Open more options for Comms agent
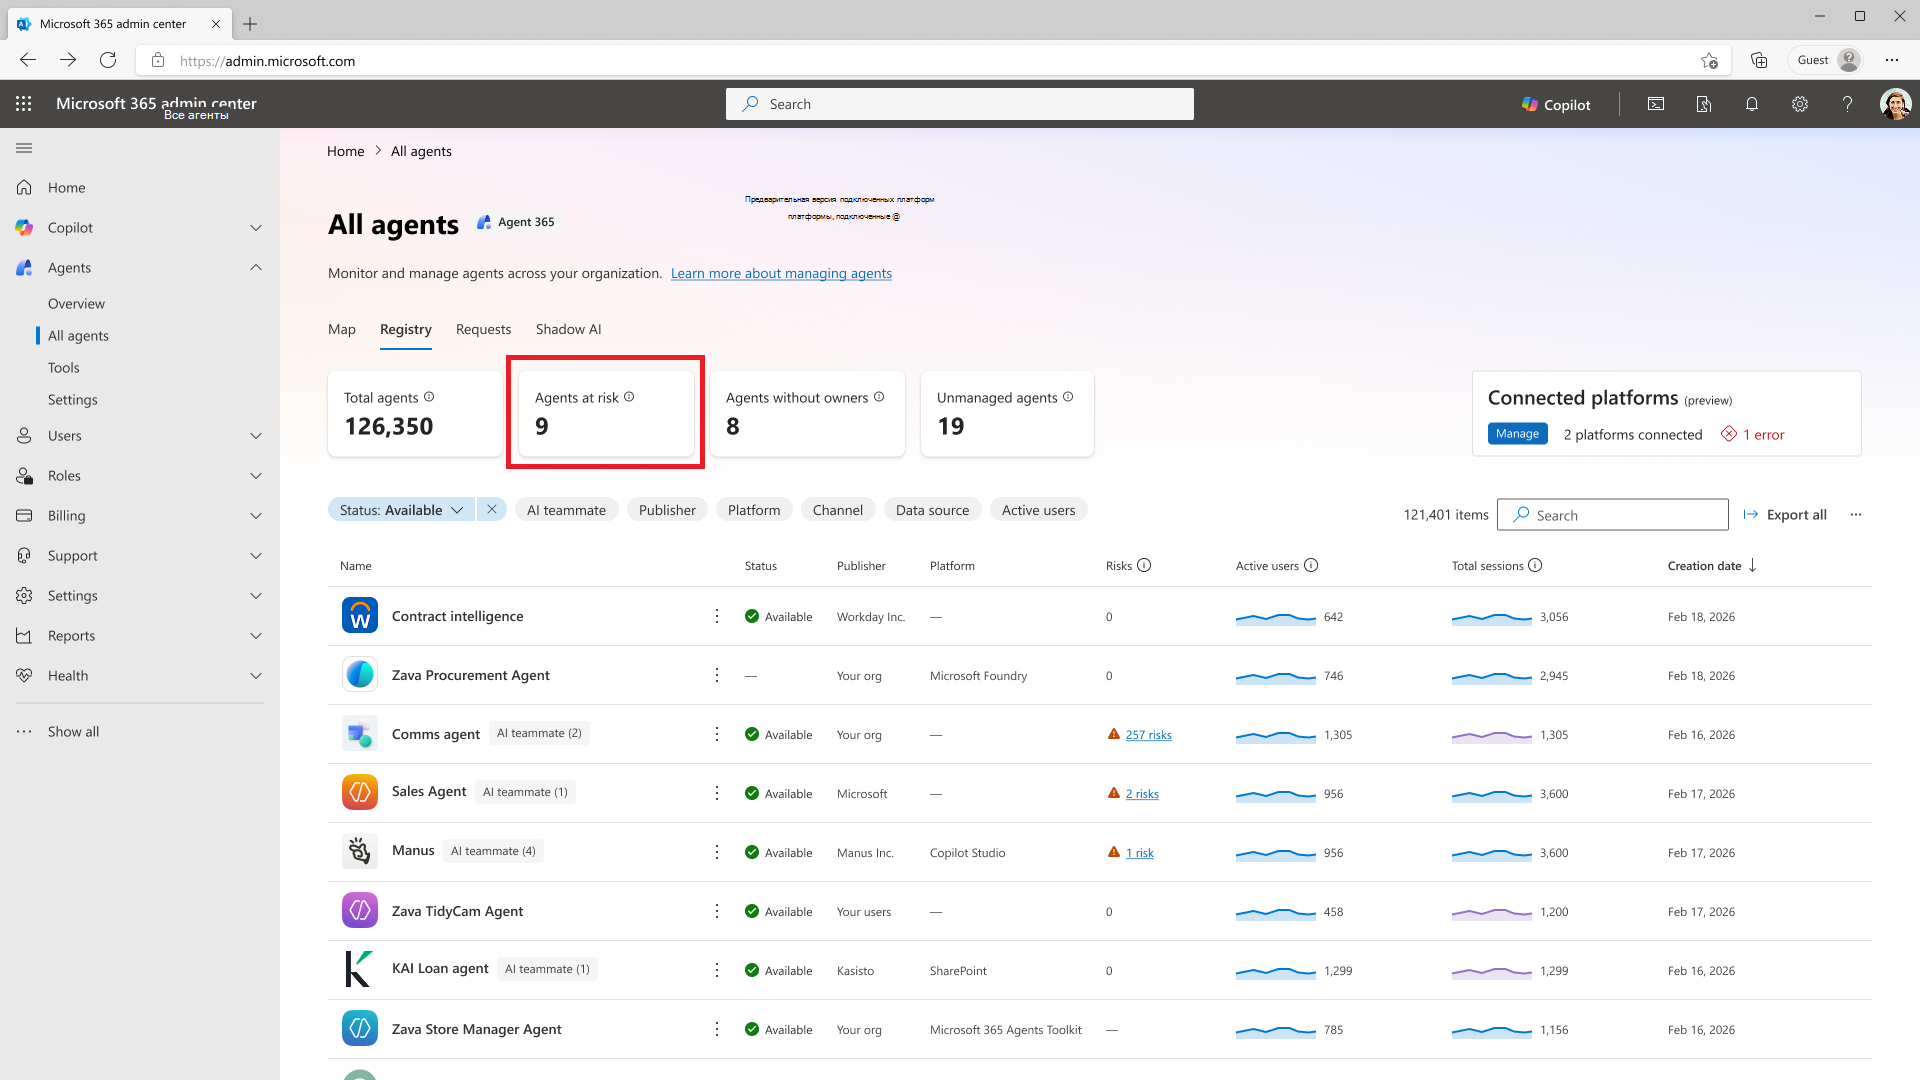Screen dimensions: 1920x1080 (717, 734)
